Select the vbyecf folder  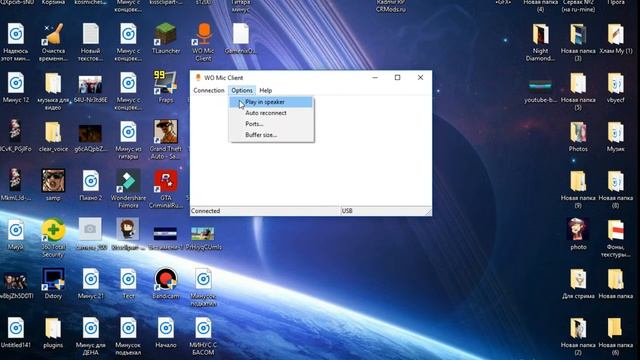(616, 87)
